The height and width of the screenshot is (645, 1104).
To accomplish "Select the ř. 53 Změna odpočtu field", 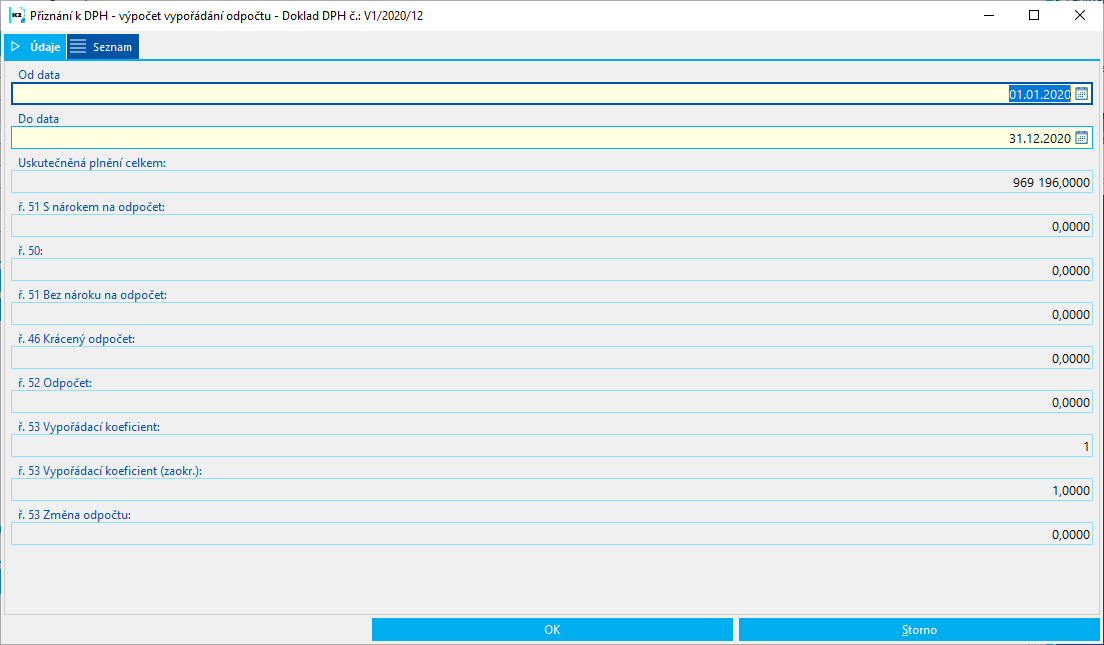I will (552, 534).
